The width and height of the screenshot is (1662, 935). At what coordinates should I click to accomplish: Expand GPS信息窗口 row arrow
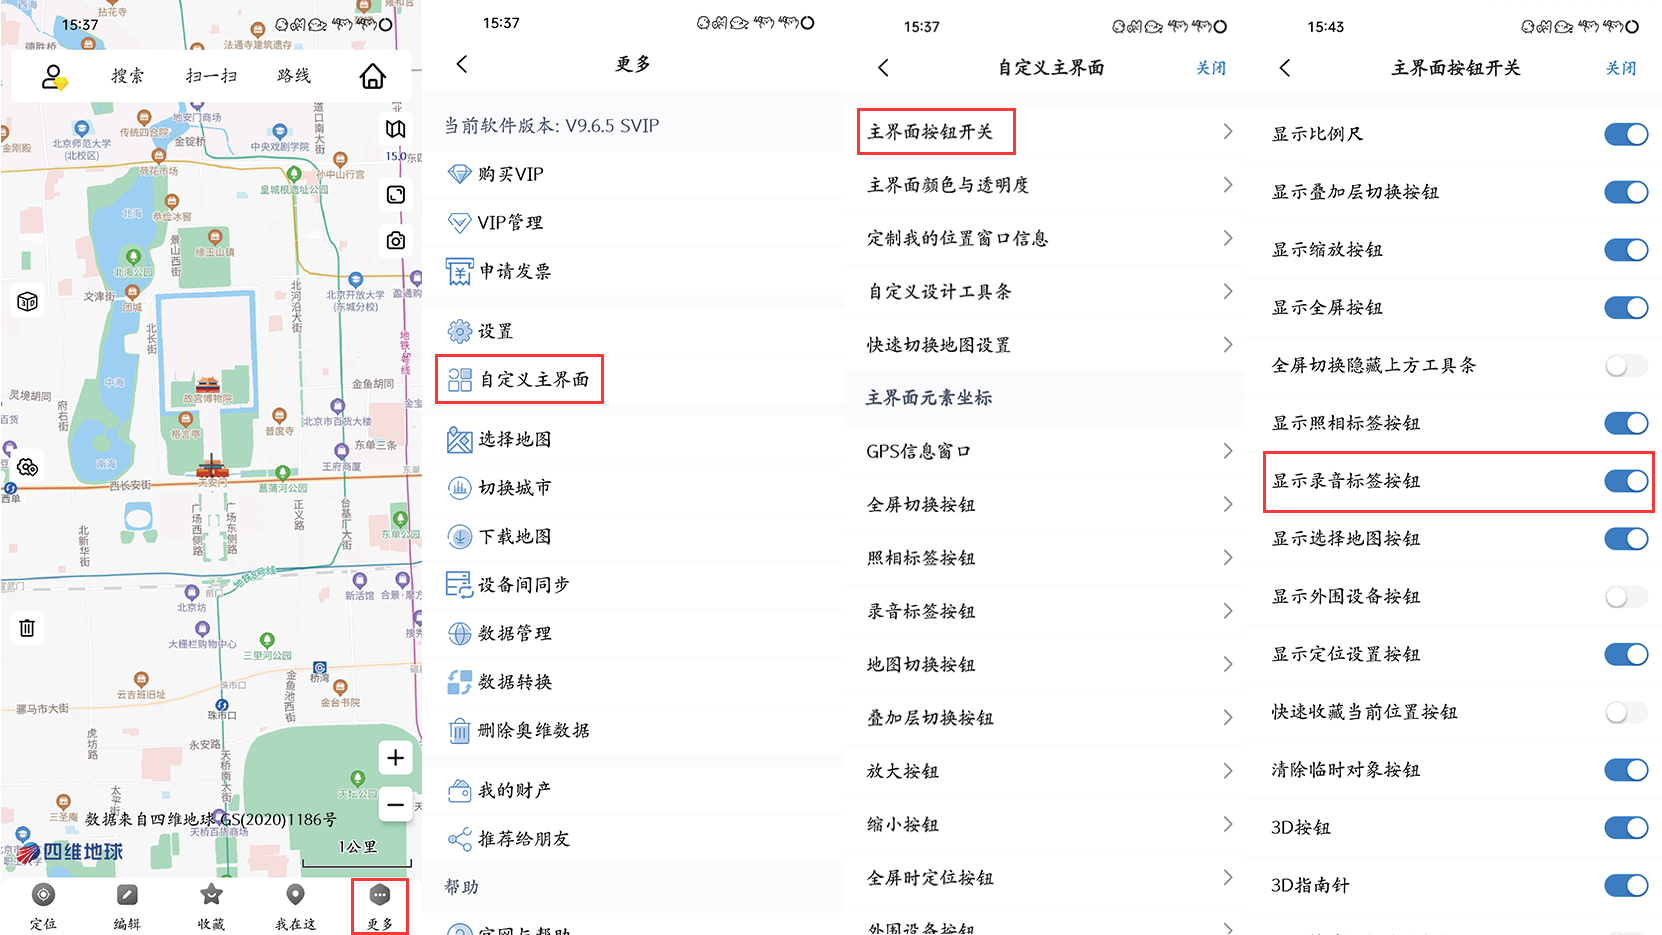click(1227, 452)
